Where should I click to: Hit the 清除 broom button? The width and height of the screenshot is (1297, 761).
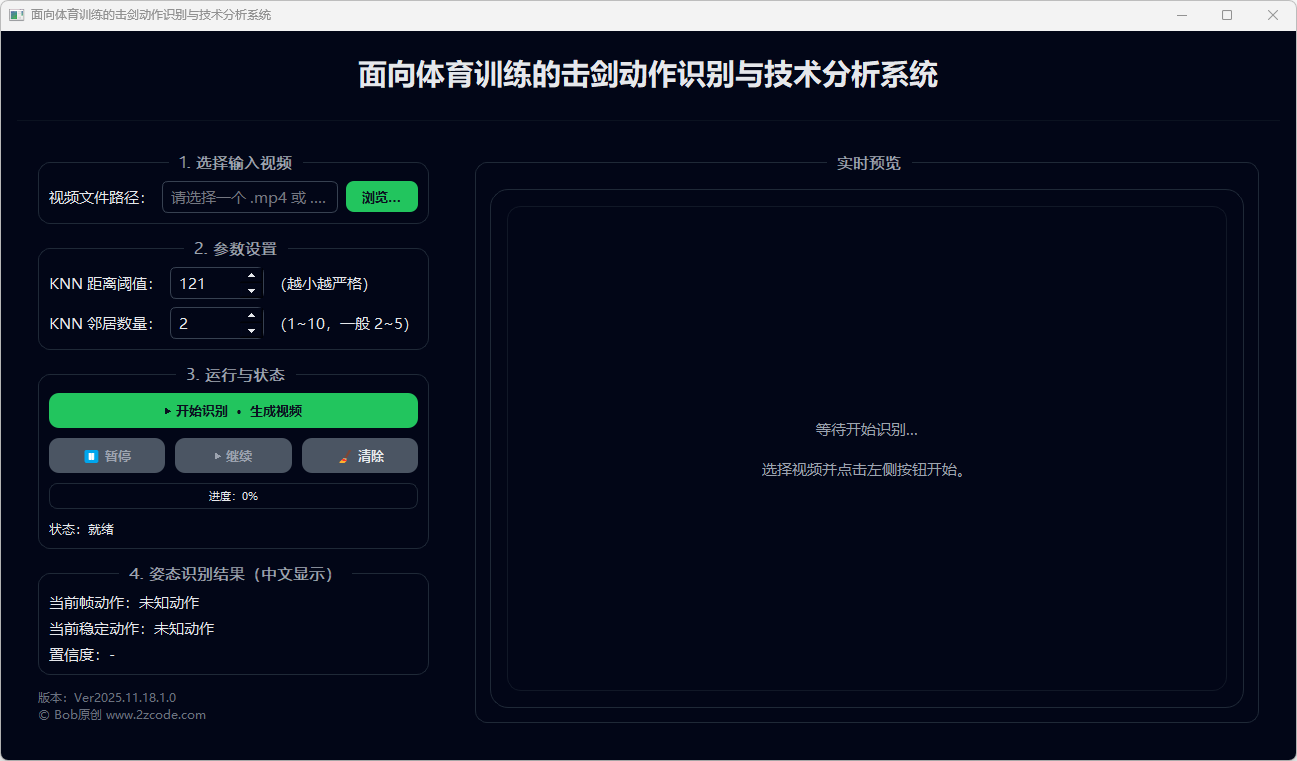click(x=360, y=456)
